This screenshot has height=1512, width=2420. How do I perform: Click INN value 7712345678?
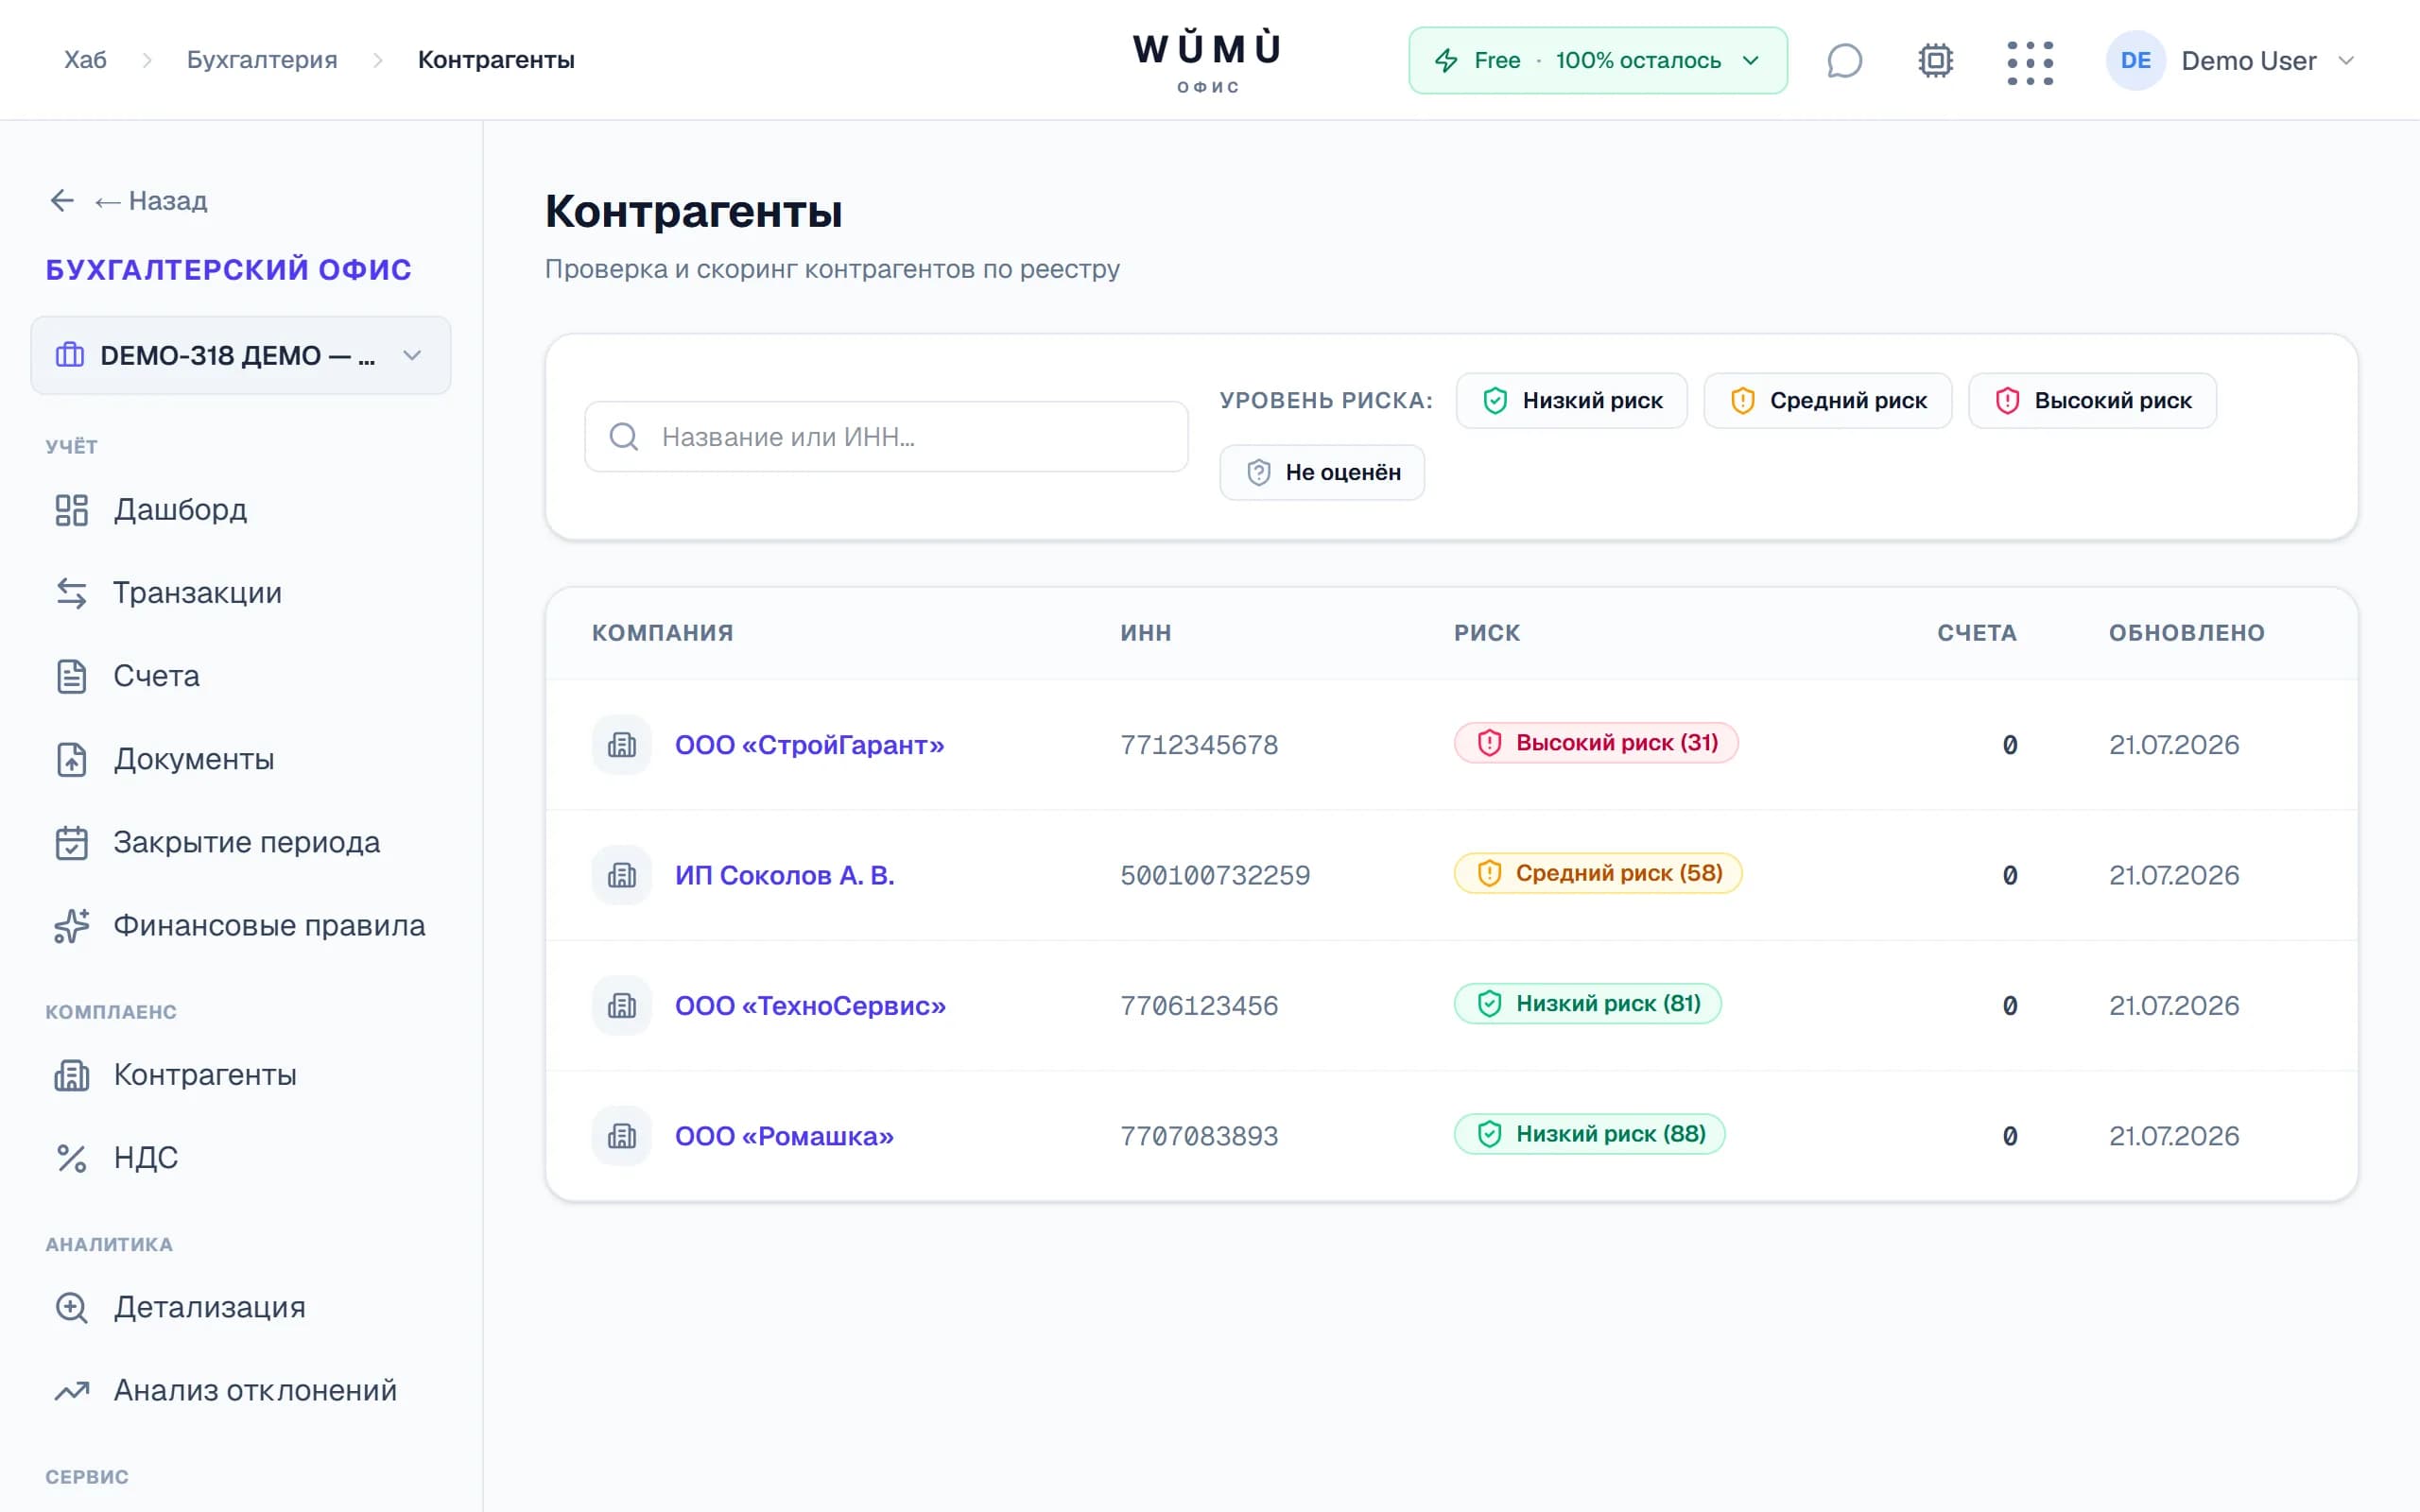tap(1199, 745)
